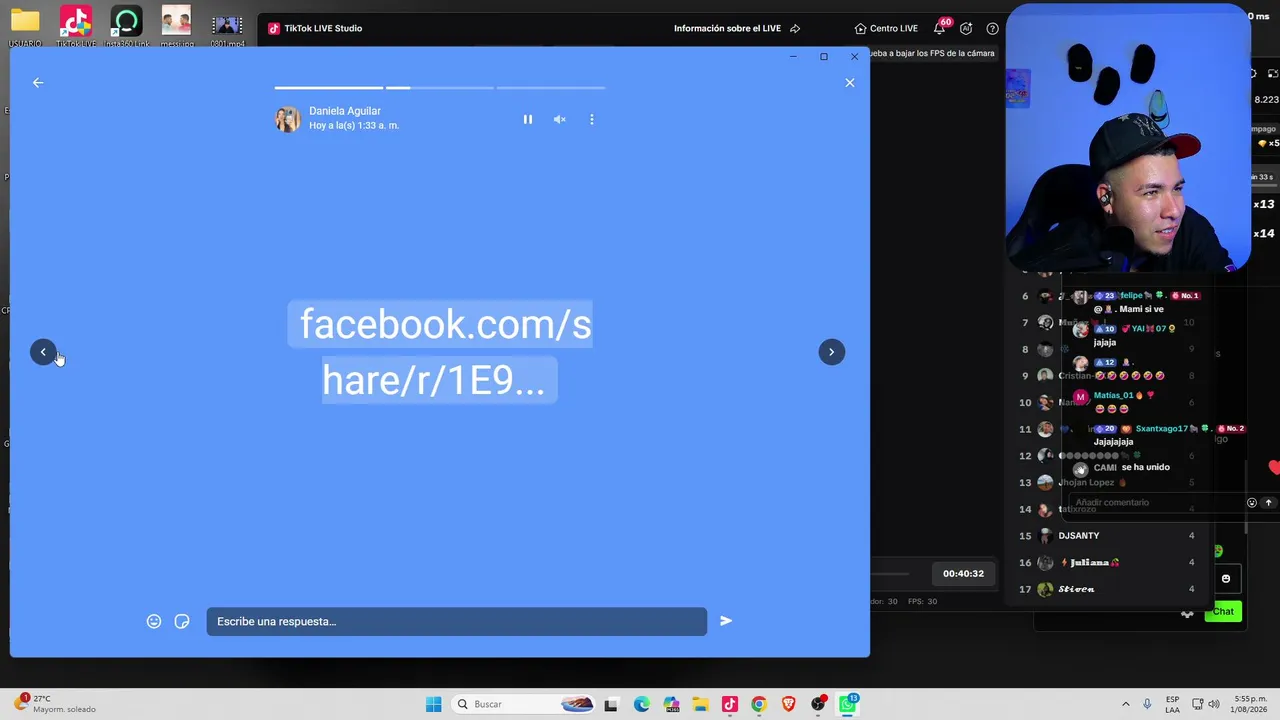The image size is (1280, 720).
Task: Go to the previous status
Action: tap(43, 352)
